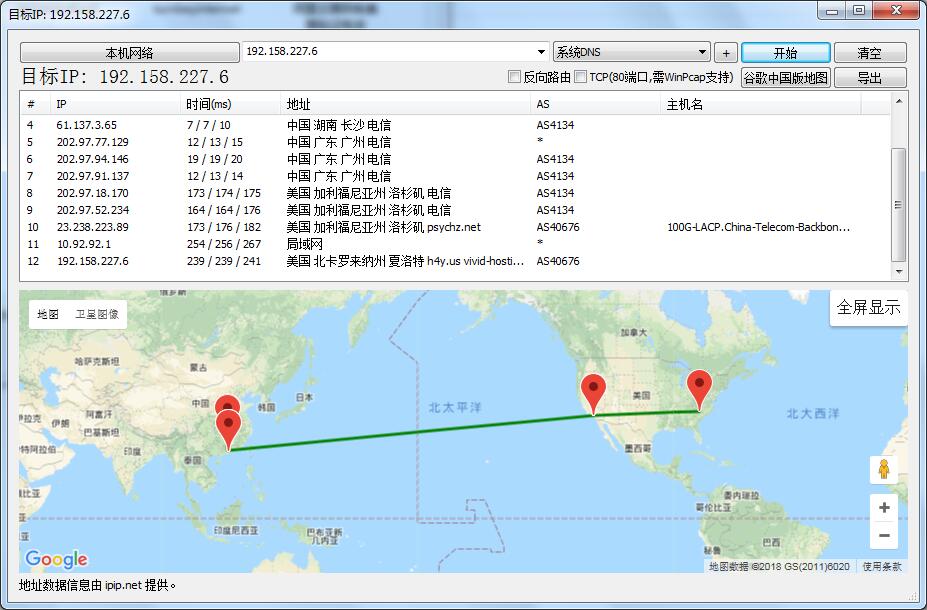Enable the TCP 80端口 checkbox

pos(579,76)
